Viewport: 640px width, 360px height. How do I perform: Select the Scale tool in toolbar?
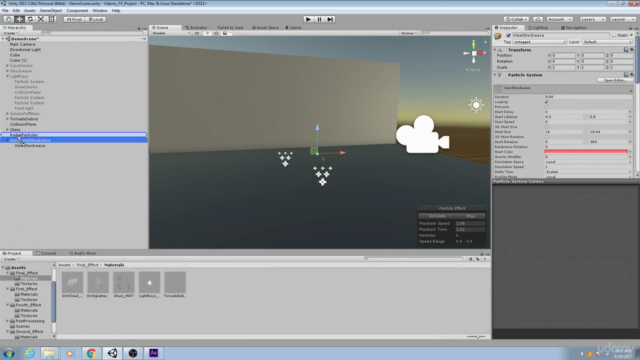(x=41, y=19)
